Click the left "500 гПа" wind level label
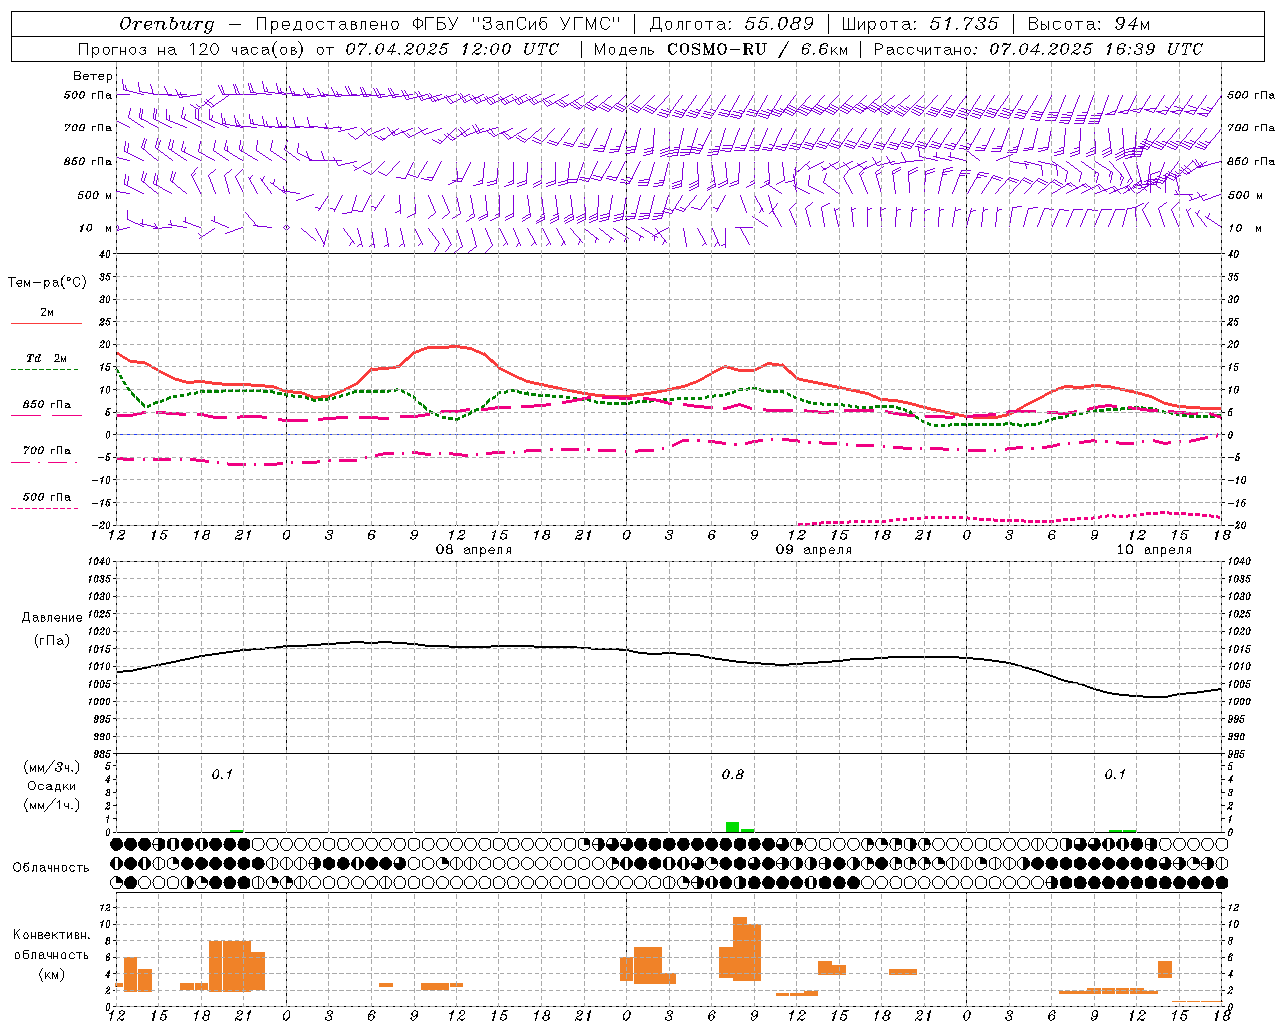1280x1024 pixels. click(x=87, y=95)
